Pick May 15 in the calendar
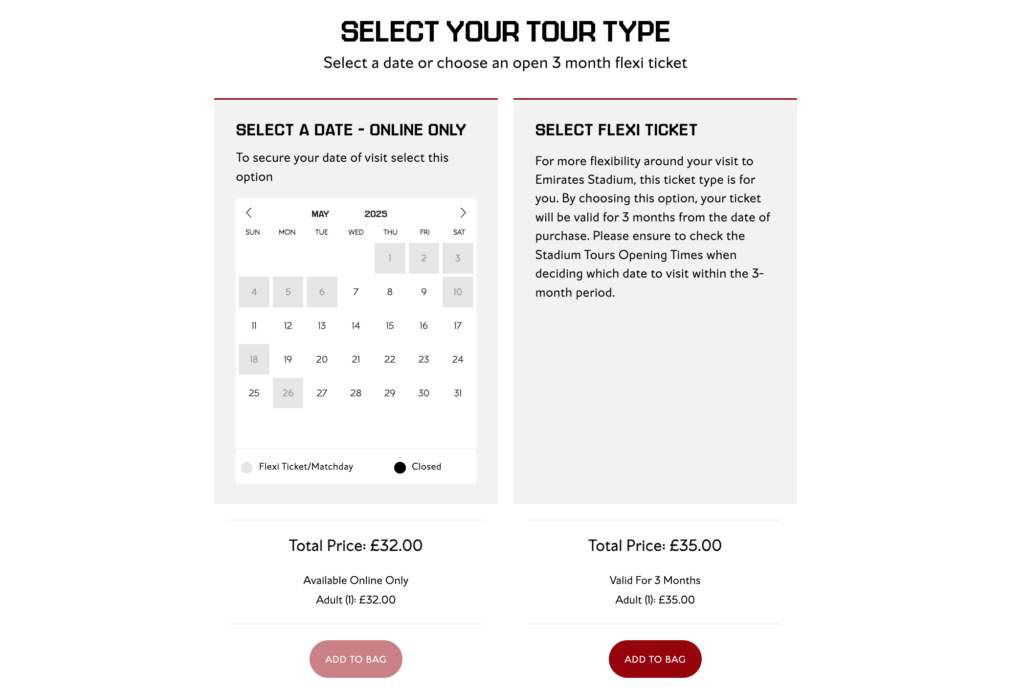Screen dimensions: 1024x693 coord(390,325)
